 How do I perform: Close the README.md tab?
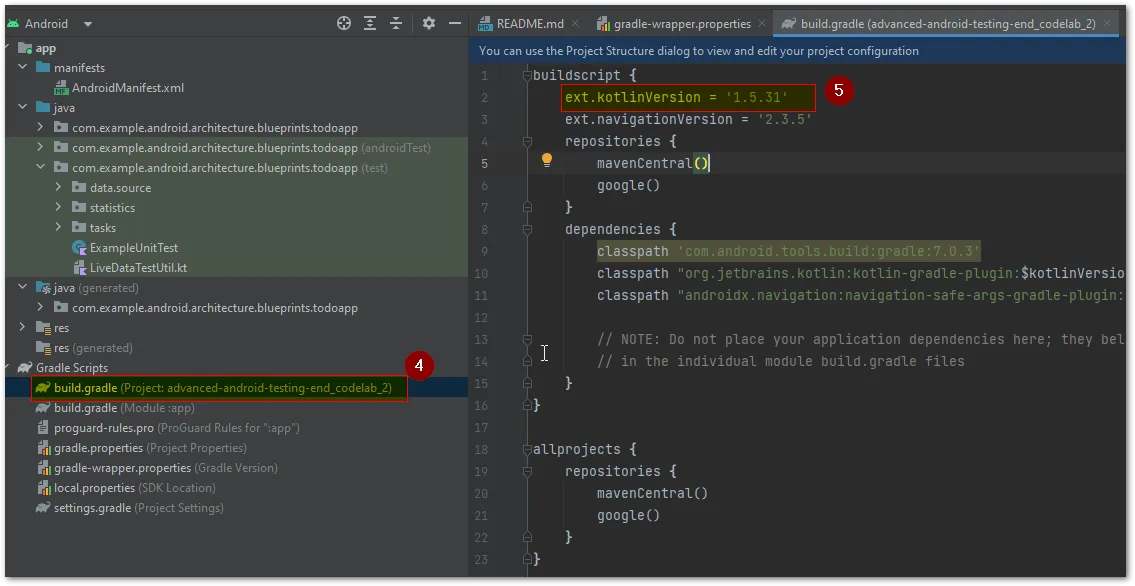575,24
